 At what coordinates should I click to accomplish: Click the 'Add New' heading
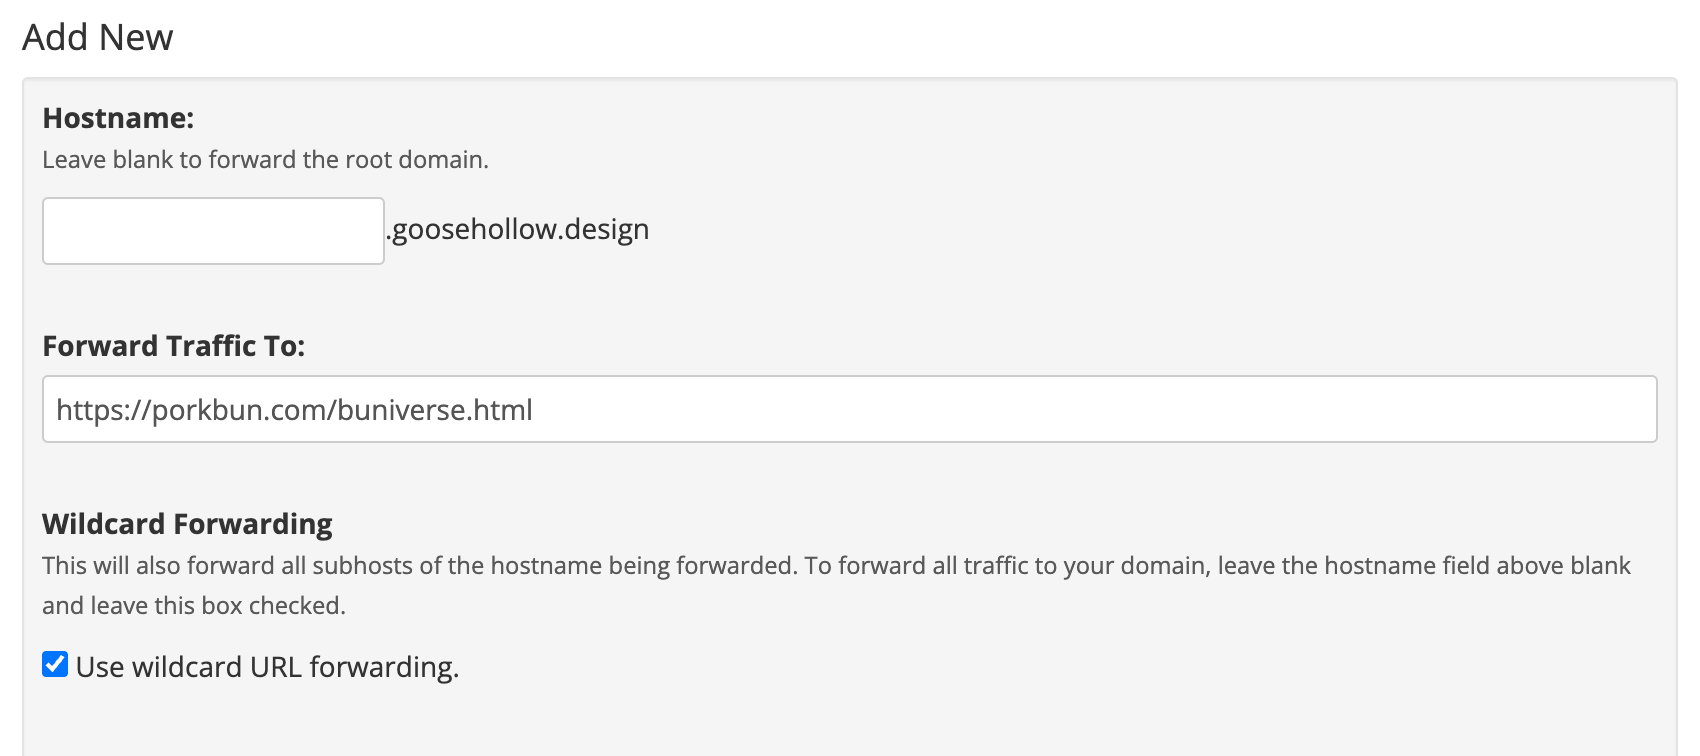pyautogui.click(x=98, y=37)
